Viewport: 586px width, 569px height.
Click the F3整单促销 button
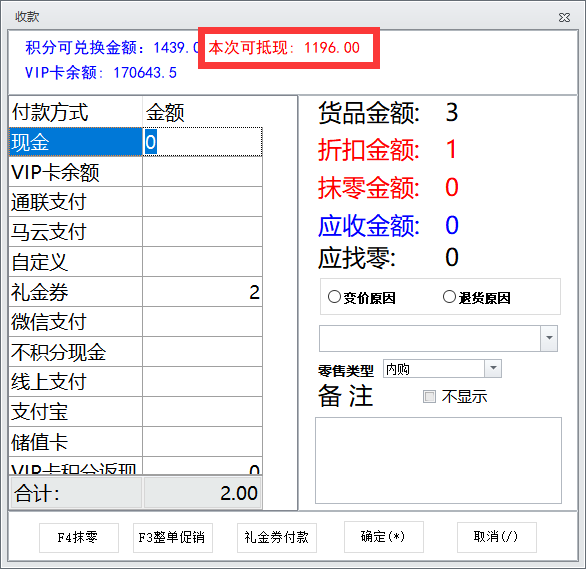(x=173, y=538)
